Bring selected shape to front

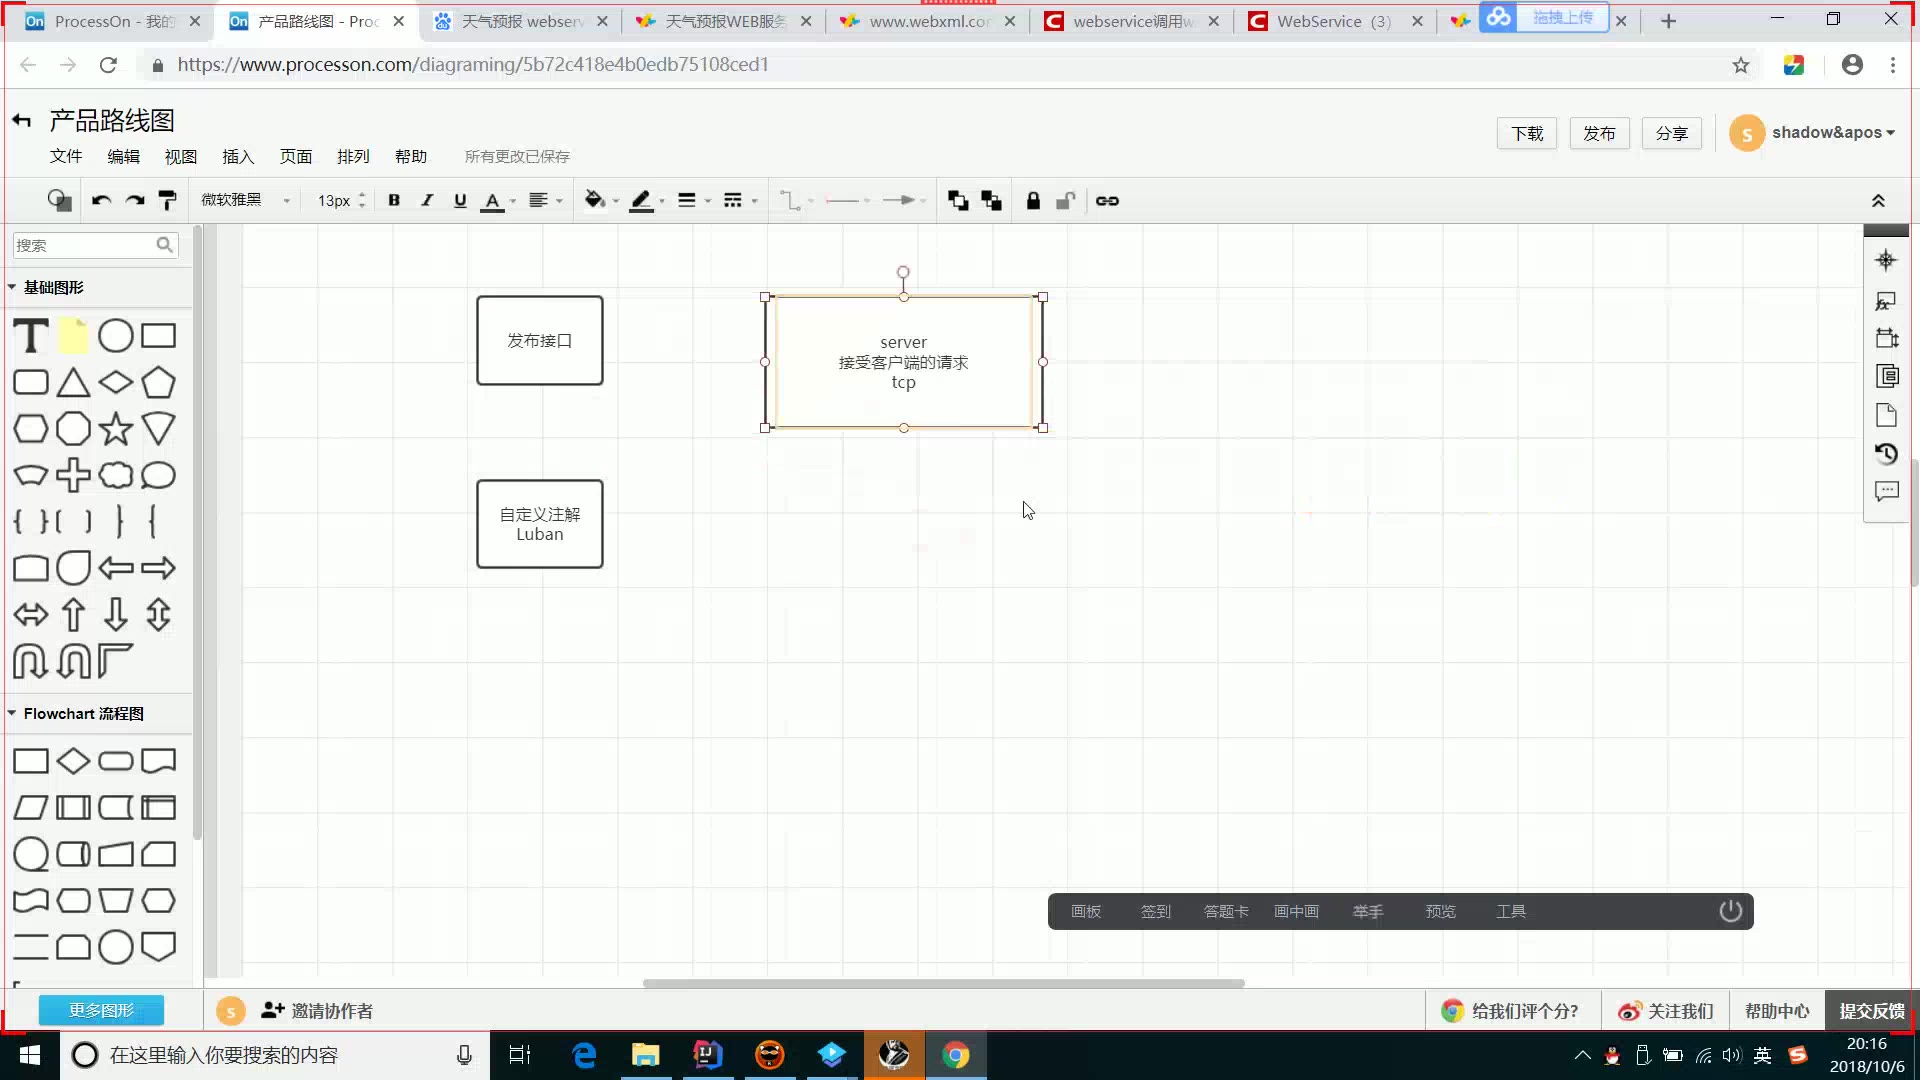(957, 201)
